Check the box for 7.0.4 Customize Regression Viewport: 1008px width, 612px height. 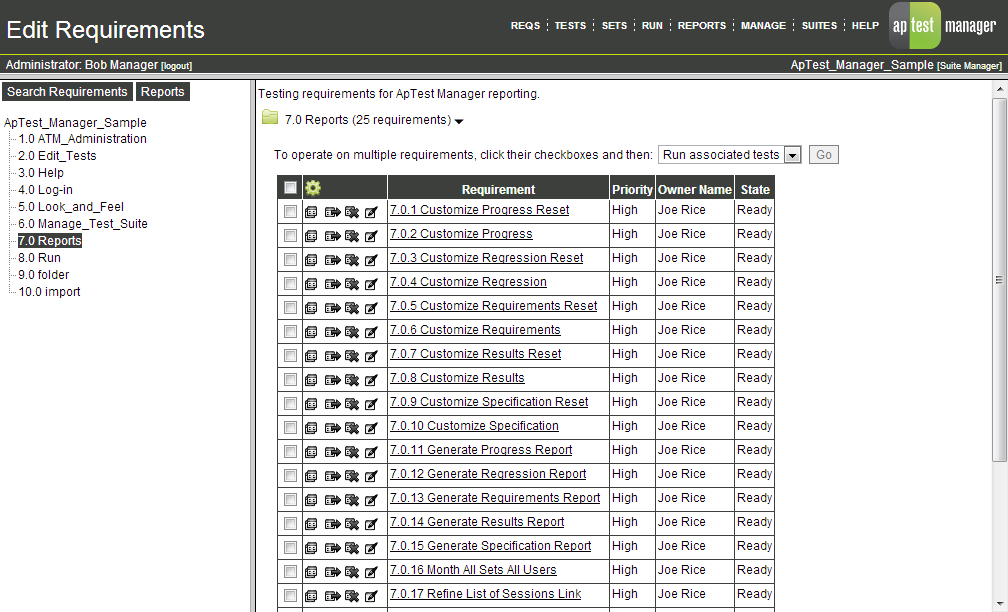[291, 284]
